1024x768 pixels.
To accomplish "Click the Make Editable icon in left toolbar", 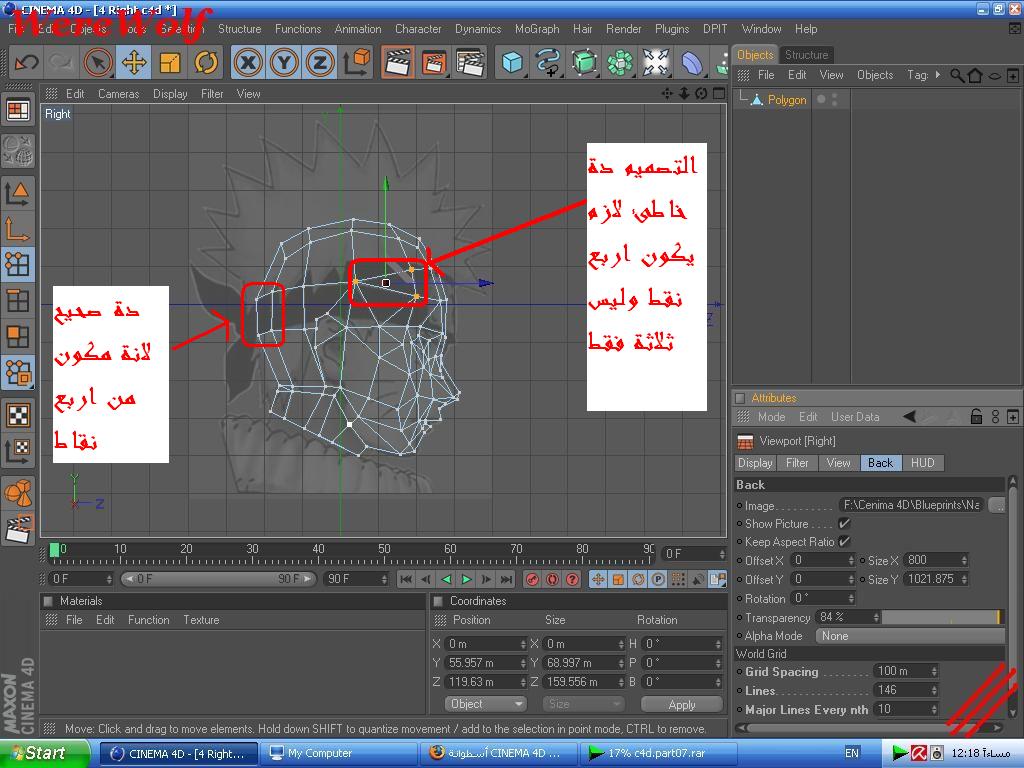I will click(18, 150).
